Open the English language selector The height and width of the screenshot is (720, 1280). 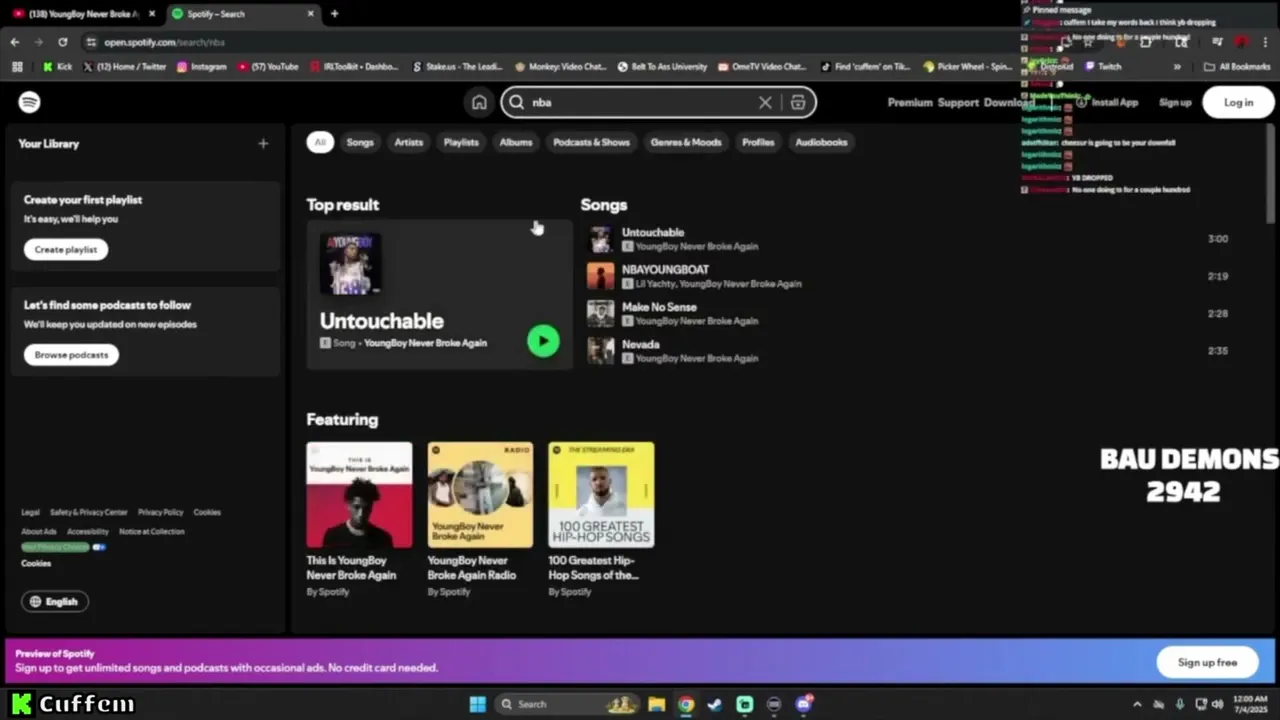click(55, 601)
